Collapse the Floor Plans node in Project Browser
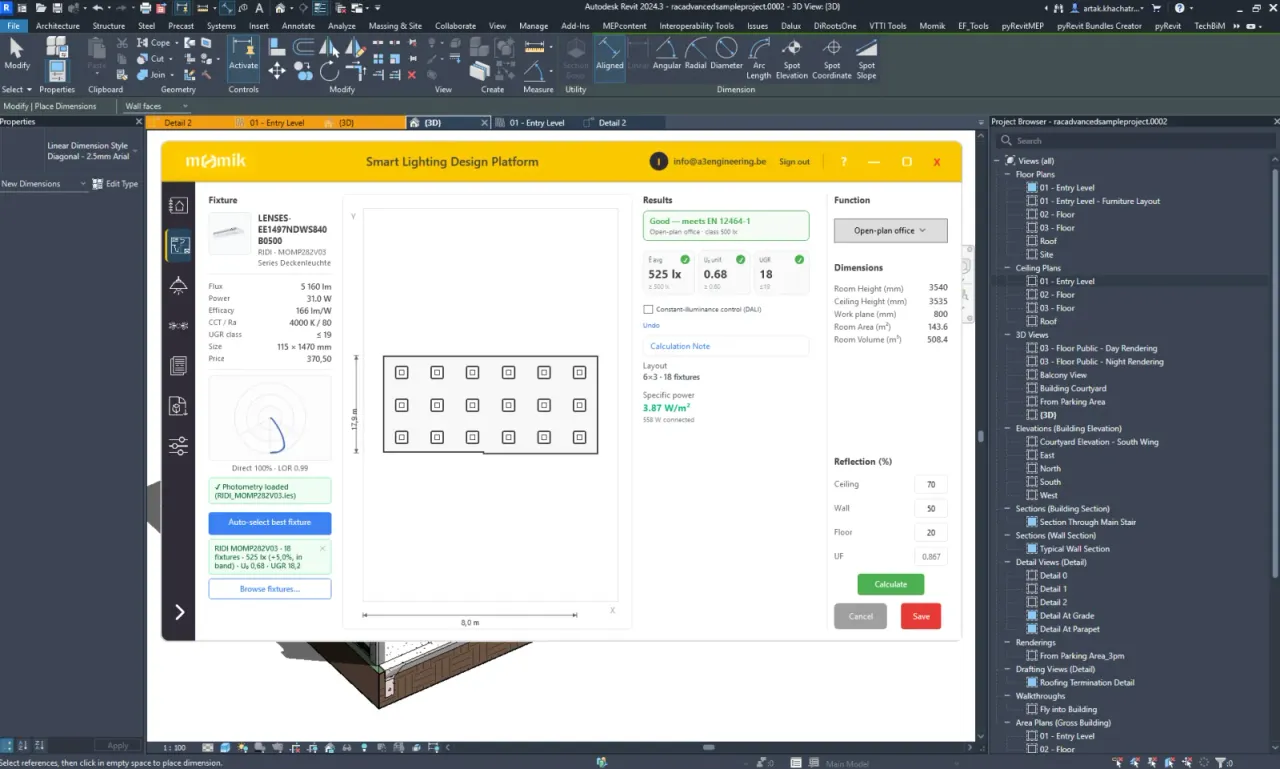 pyautogui.click(x=1008, y=174)
